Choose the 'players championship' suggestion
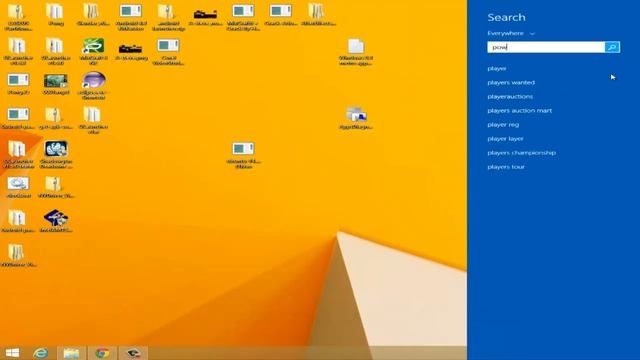 point(521,153)
